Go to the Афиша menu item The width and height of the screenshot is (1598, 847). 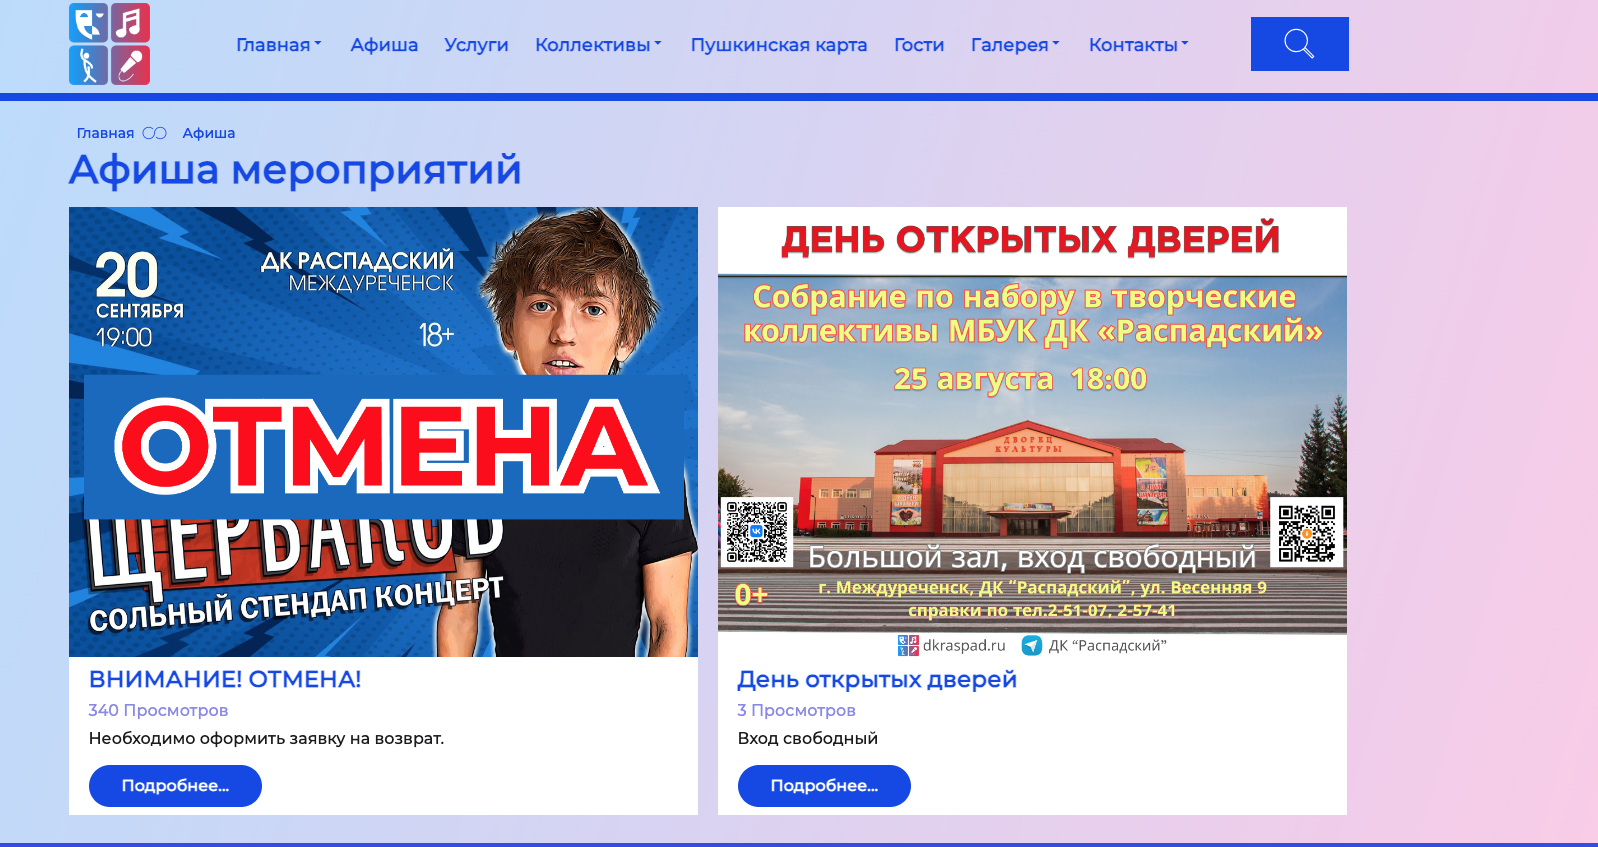coord(384,45)
